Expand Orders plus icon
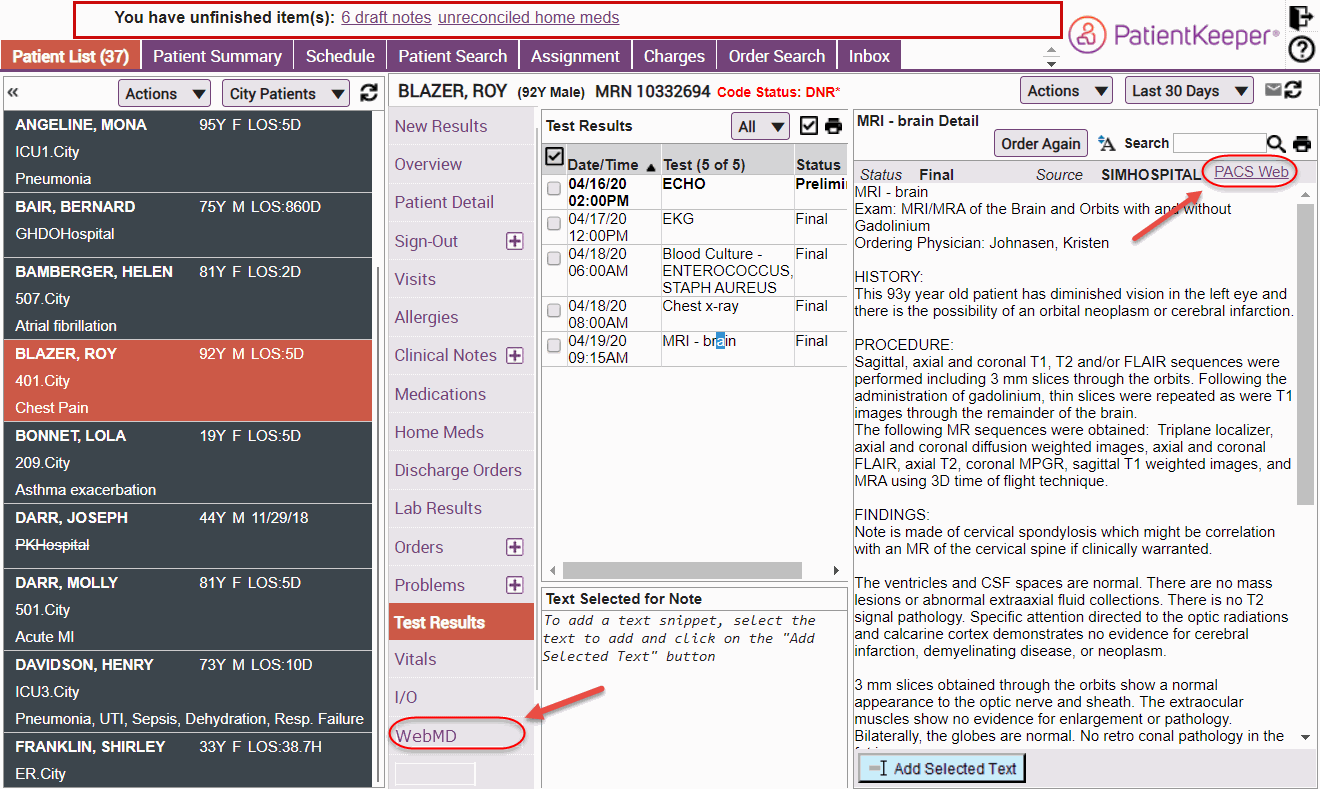Screen dimensions: 1320x789 515,547
